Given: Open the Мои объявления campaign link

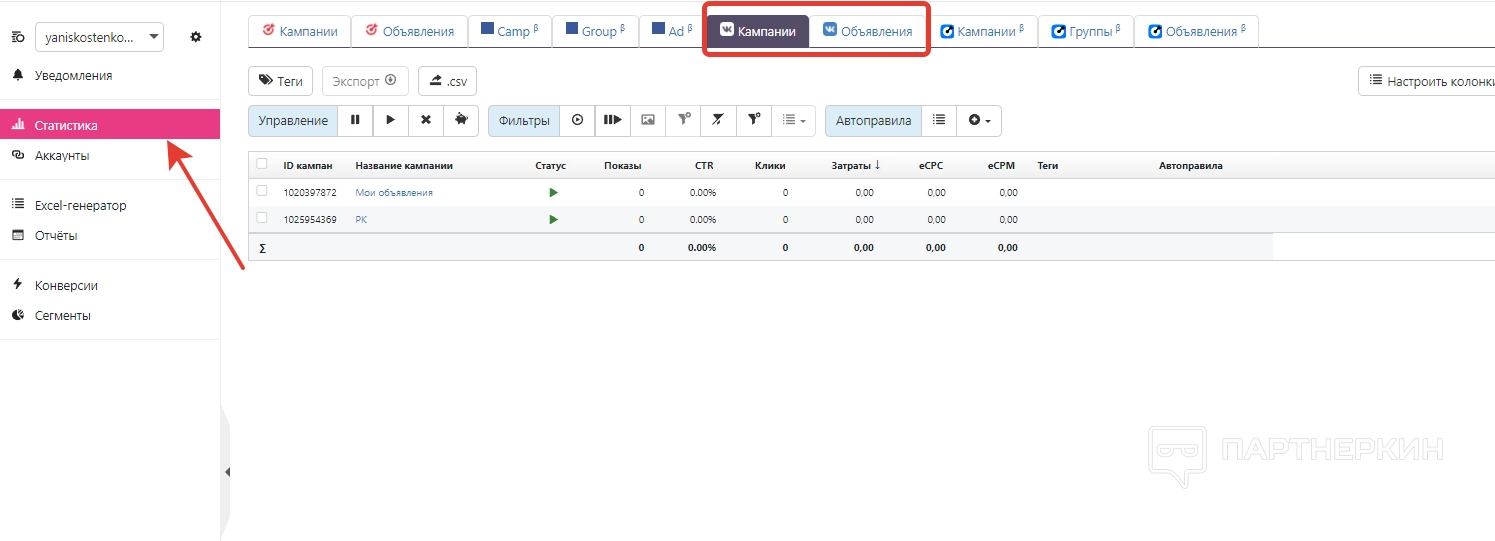Looking at the screenshot, I should click(x=394, y=192).
